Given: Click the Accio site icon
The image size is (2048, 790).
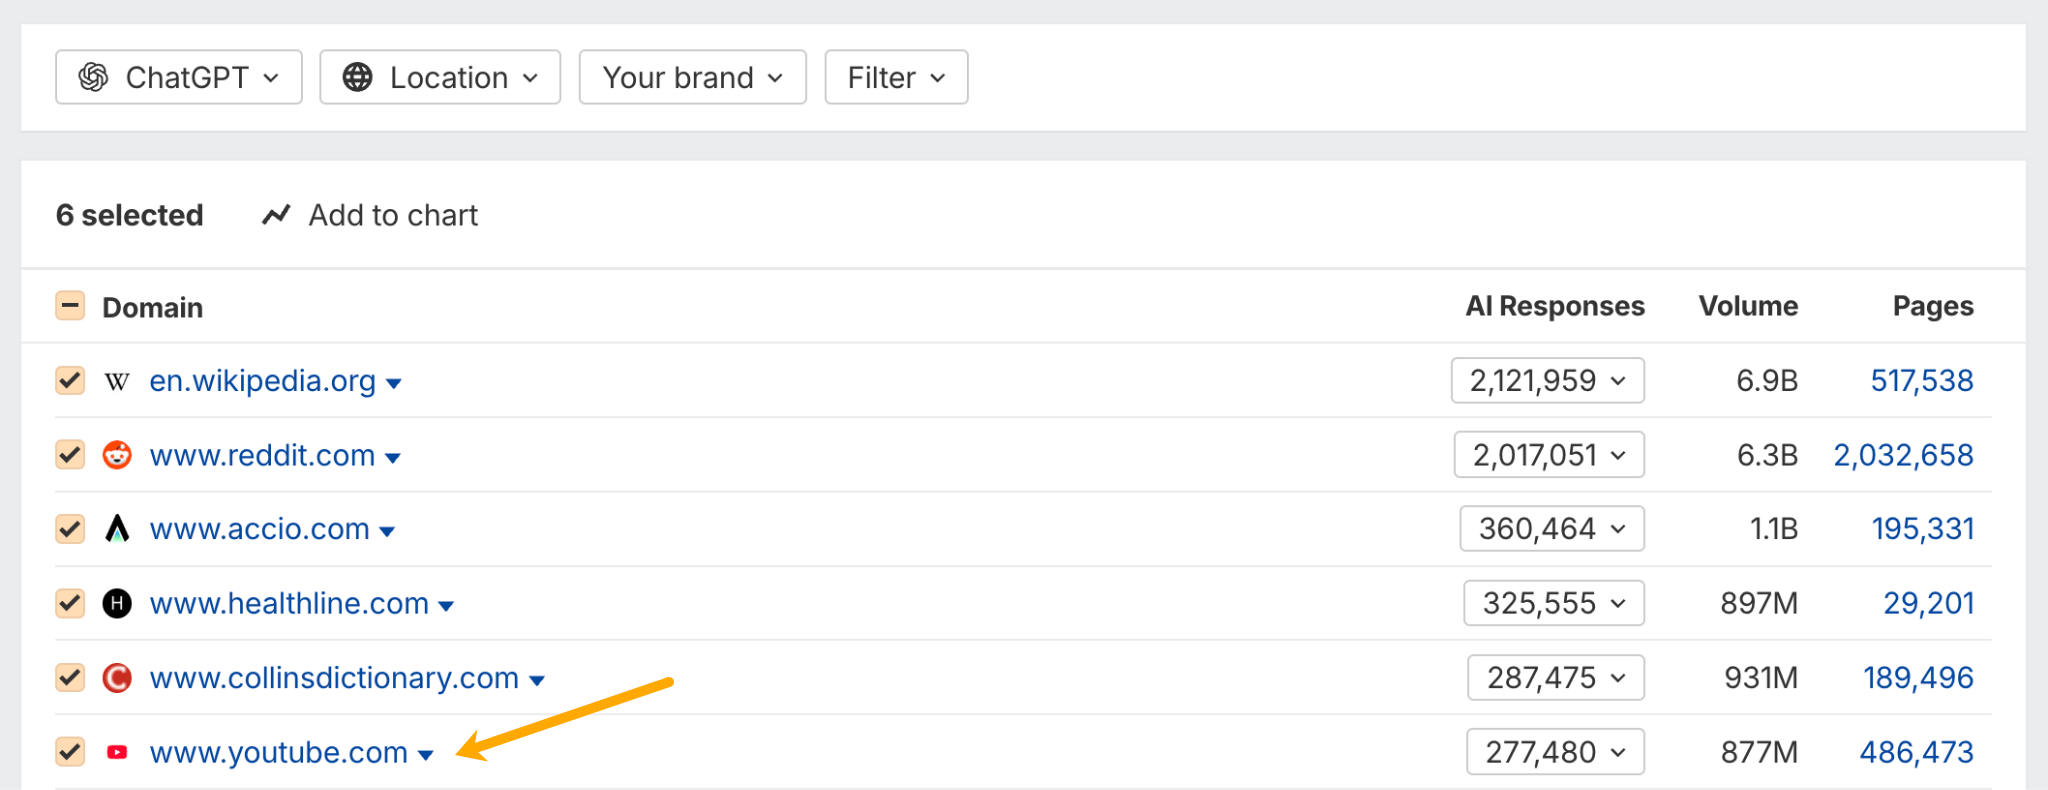Looking at the screenshot, I should (x=117, y=529).
